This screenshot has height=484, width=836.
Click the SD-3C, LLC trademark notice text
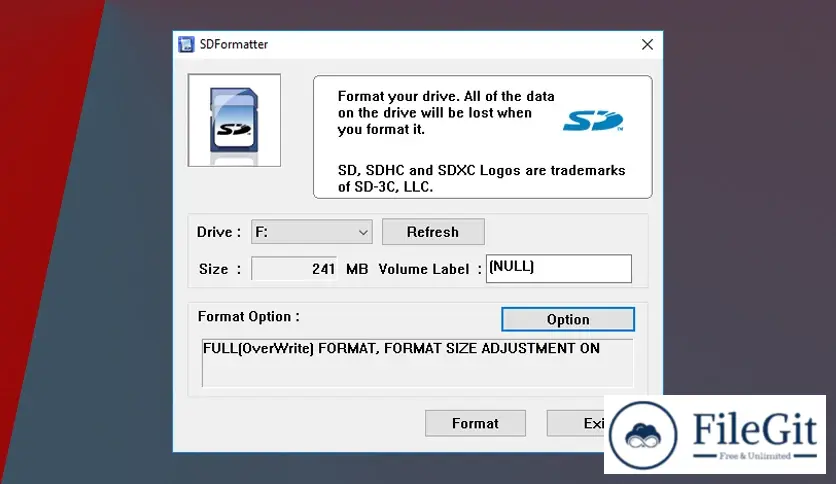tap(481, 179)
